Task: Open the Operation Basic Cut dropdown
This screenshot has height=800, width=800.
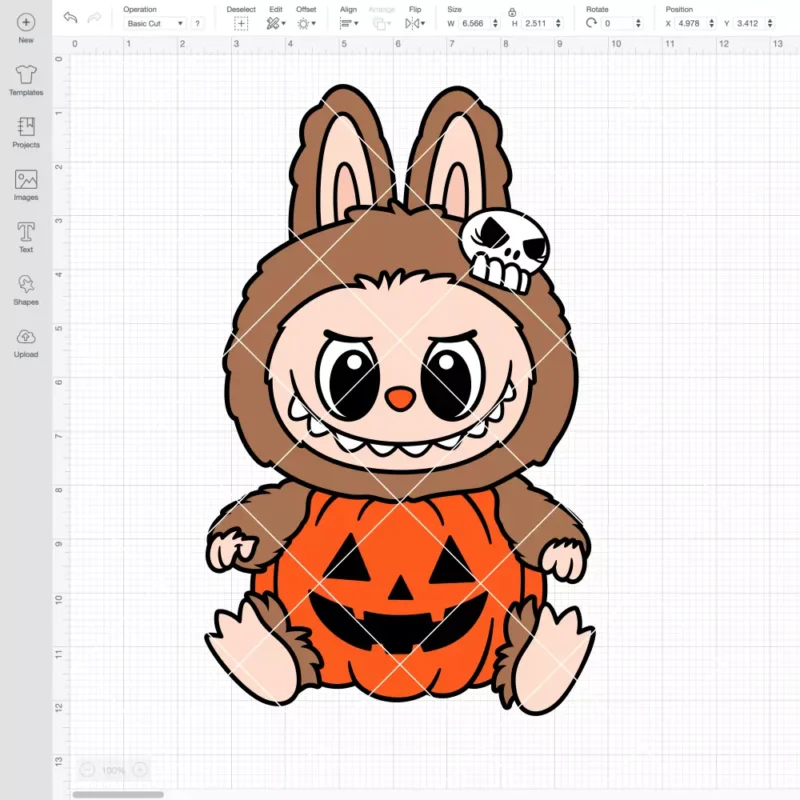Action: pos(155,23)
